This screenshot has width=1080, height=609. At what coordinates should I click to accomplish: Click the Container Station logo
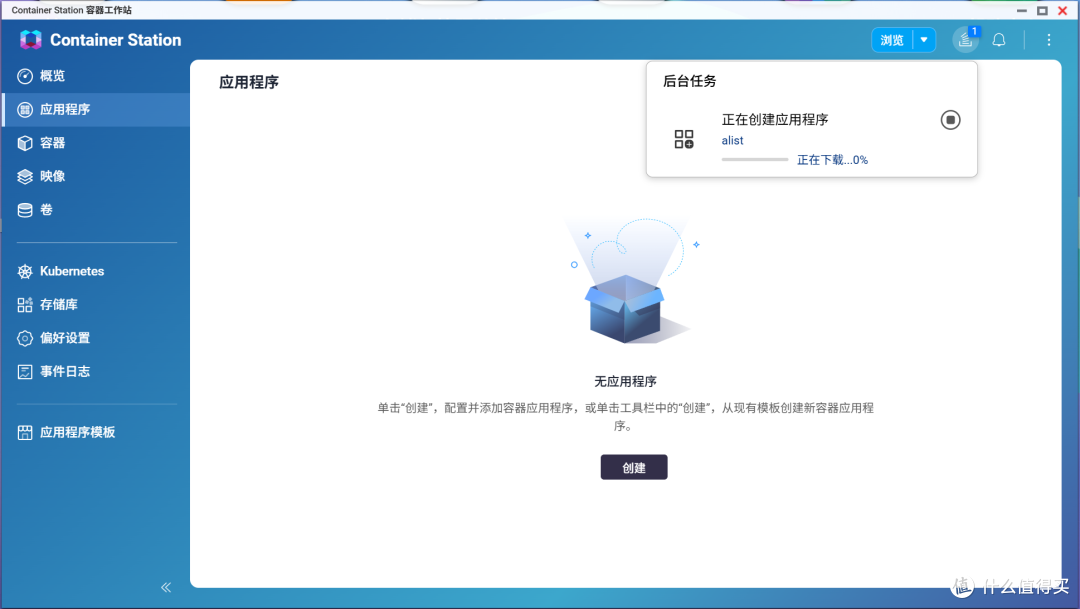(31, 40)
